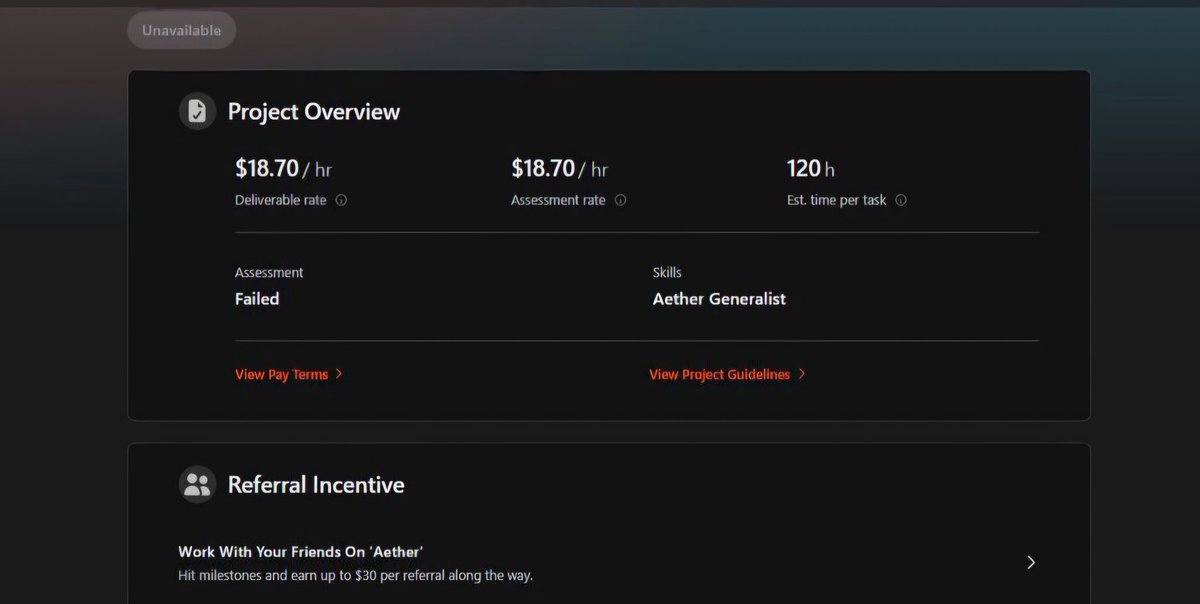Screen dimensions: 1200x604
Task: Click the Skills label
Action: pyautogui.click(x=667, y=272)
